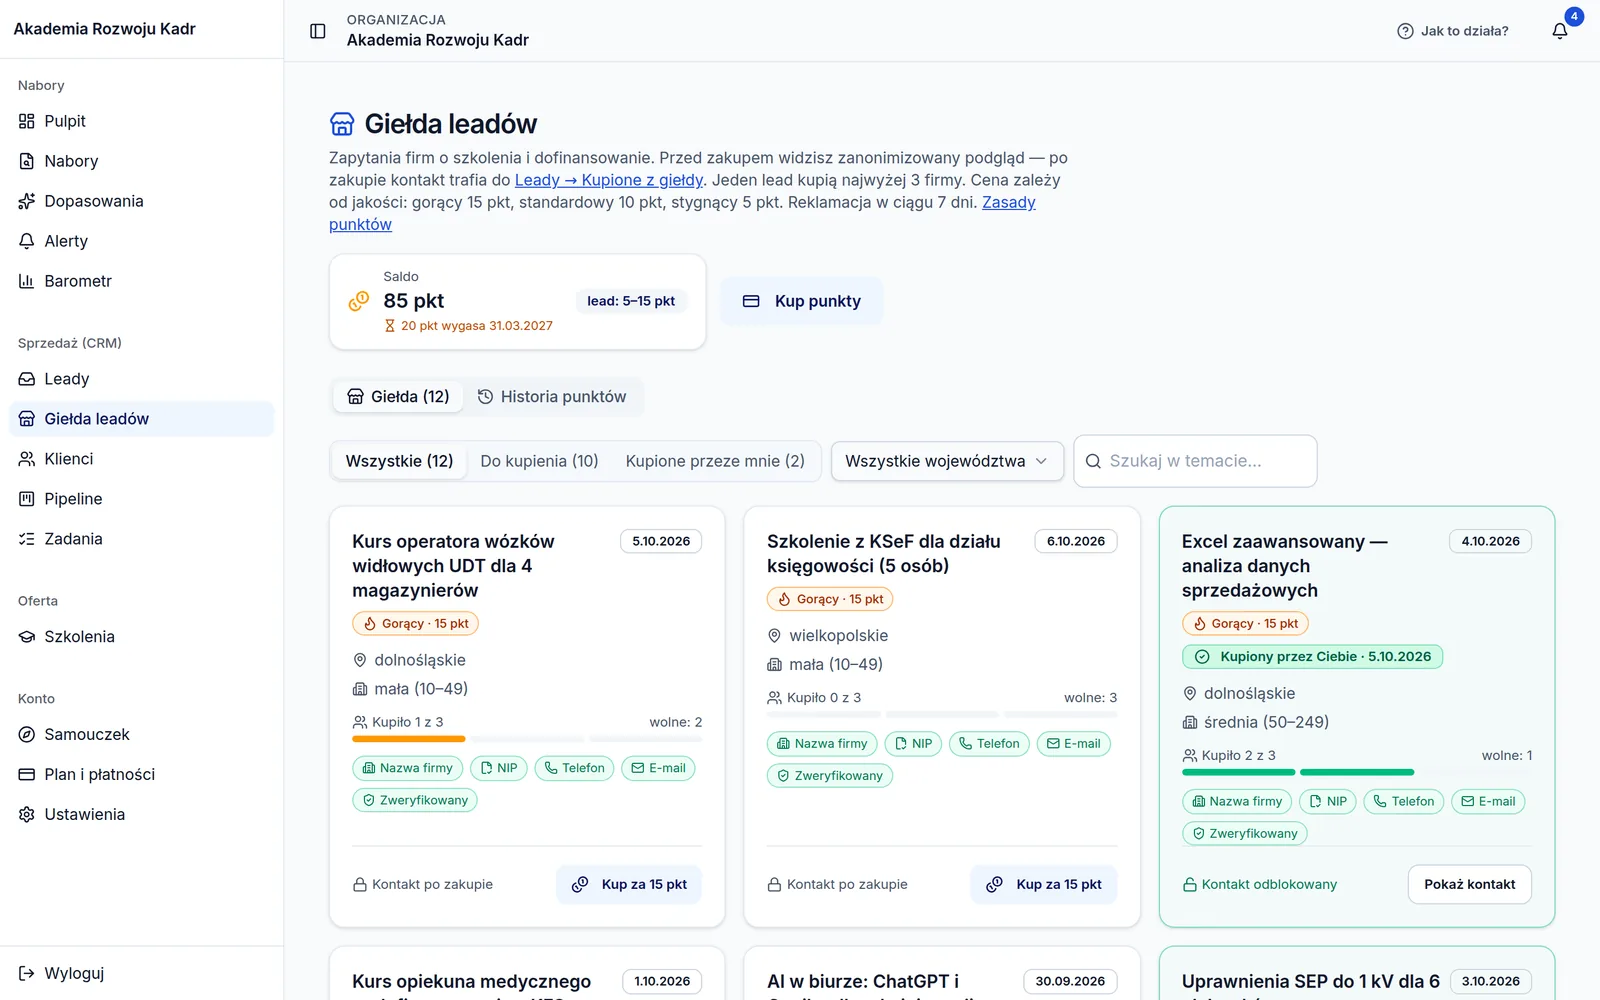Open Leady in the sidebar
This screenshot has width=1600, height=1000.
pos(141,379)
